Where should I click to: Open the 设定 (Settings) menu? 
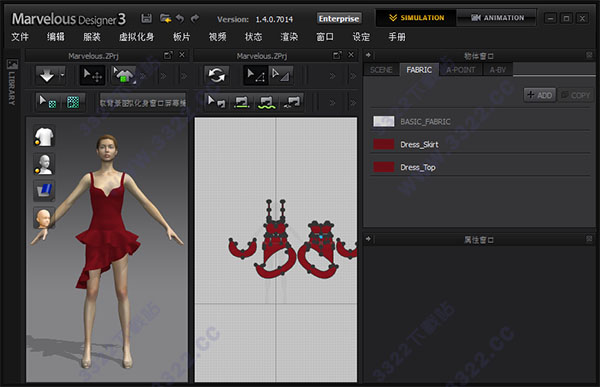[x=361, y=37]
